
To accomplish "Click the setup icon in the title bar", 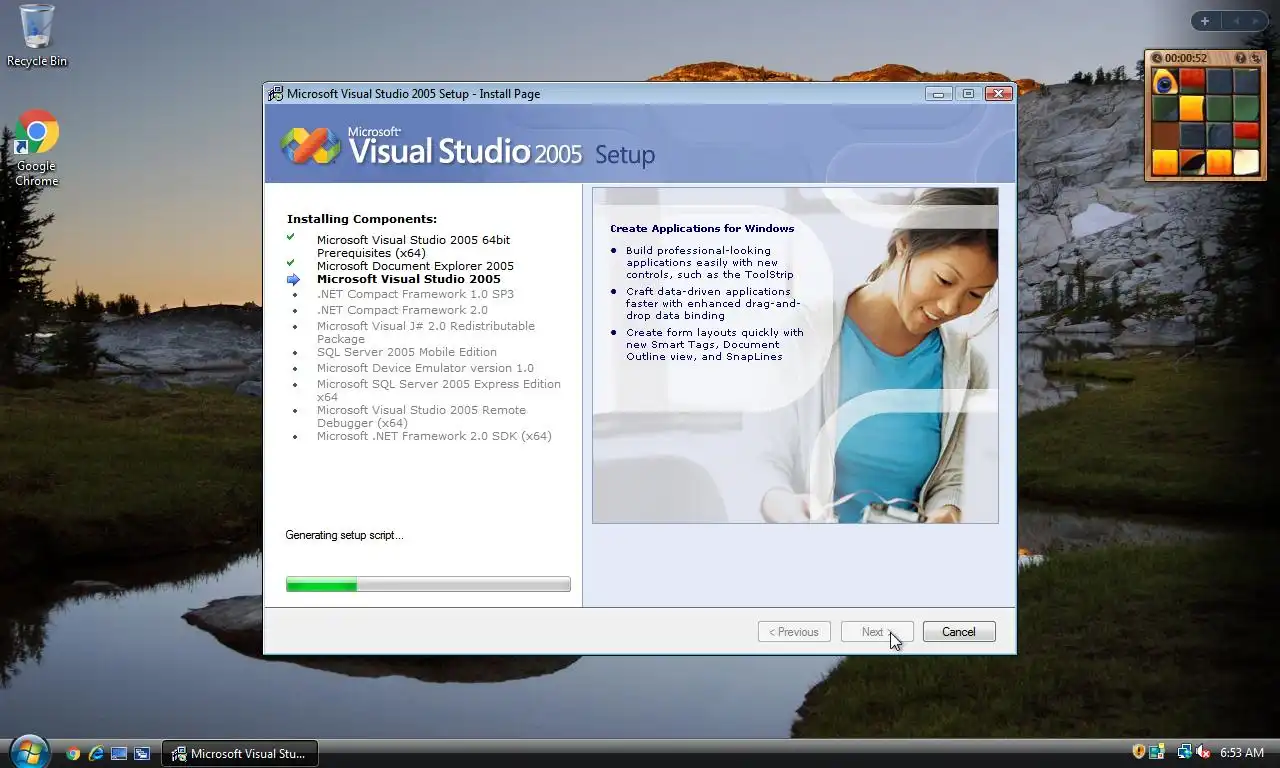I will (x=275, y=94).
